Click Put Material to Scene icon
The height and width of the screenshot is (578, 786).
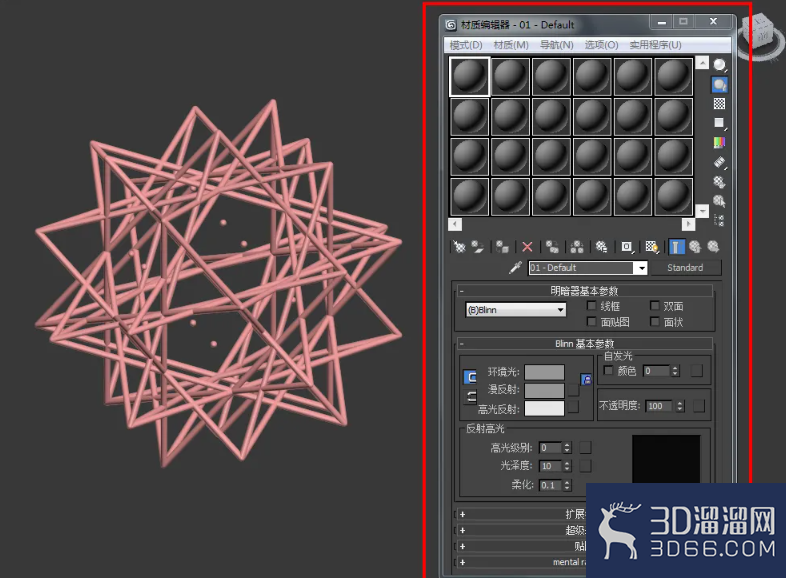pyautogui.click(x=478, y=247)
